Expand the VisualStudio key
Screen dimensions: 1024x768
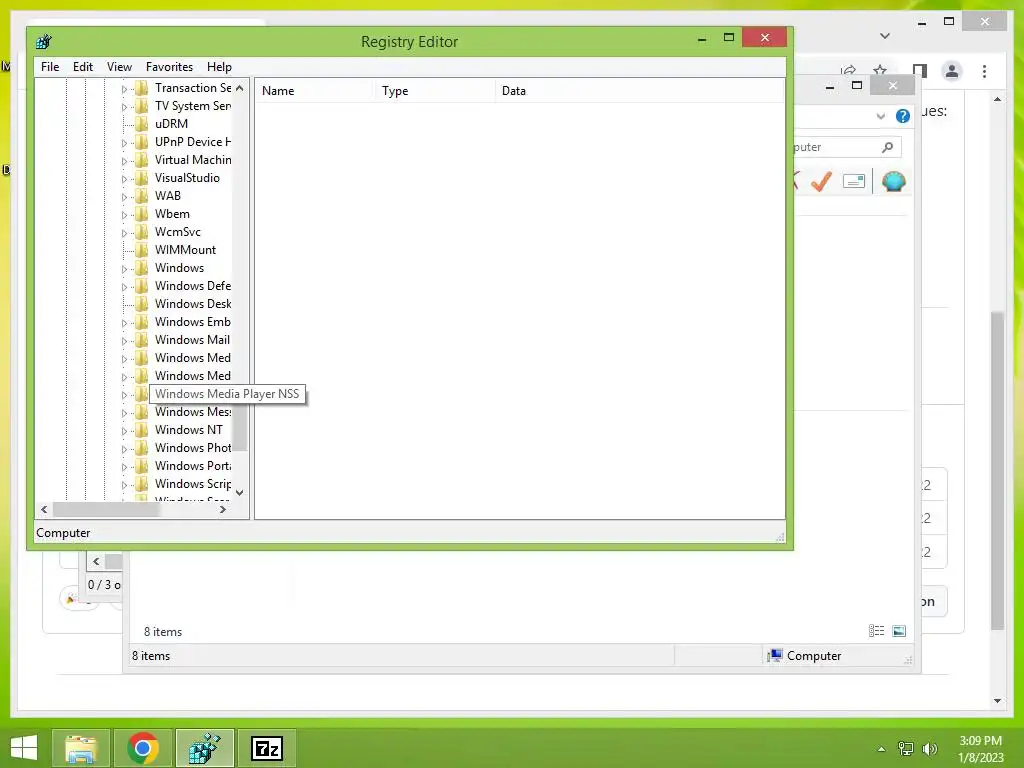click(124, 179)
